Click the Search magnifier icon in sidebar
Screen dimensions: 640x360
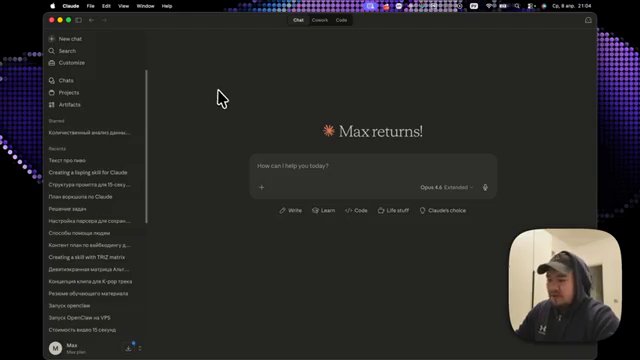click(51, 51)
